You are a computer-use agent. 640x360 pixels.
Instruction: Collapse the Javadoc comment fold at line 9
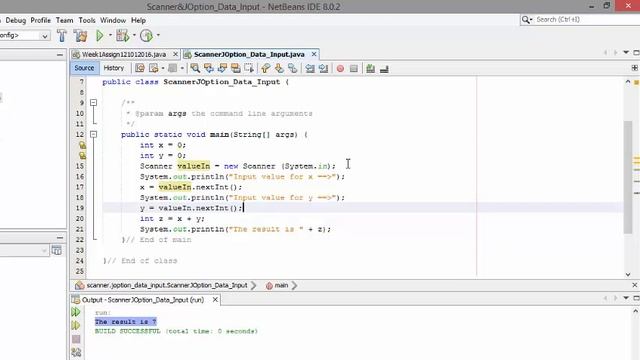click(x=93, y=102)
